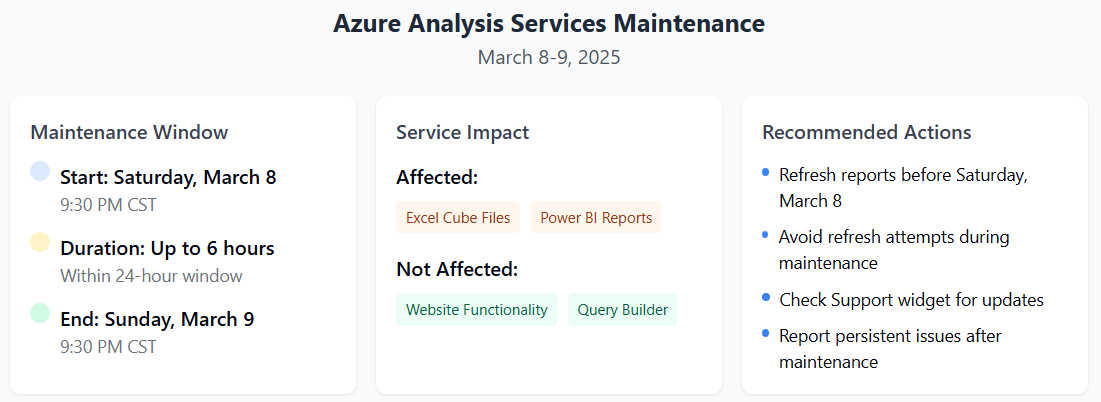
Task: Click the March 8-9, 2025 subtitle
Action: (x=549, y=57)
